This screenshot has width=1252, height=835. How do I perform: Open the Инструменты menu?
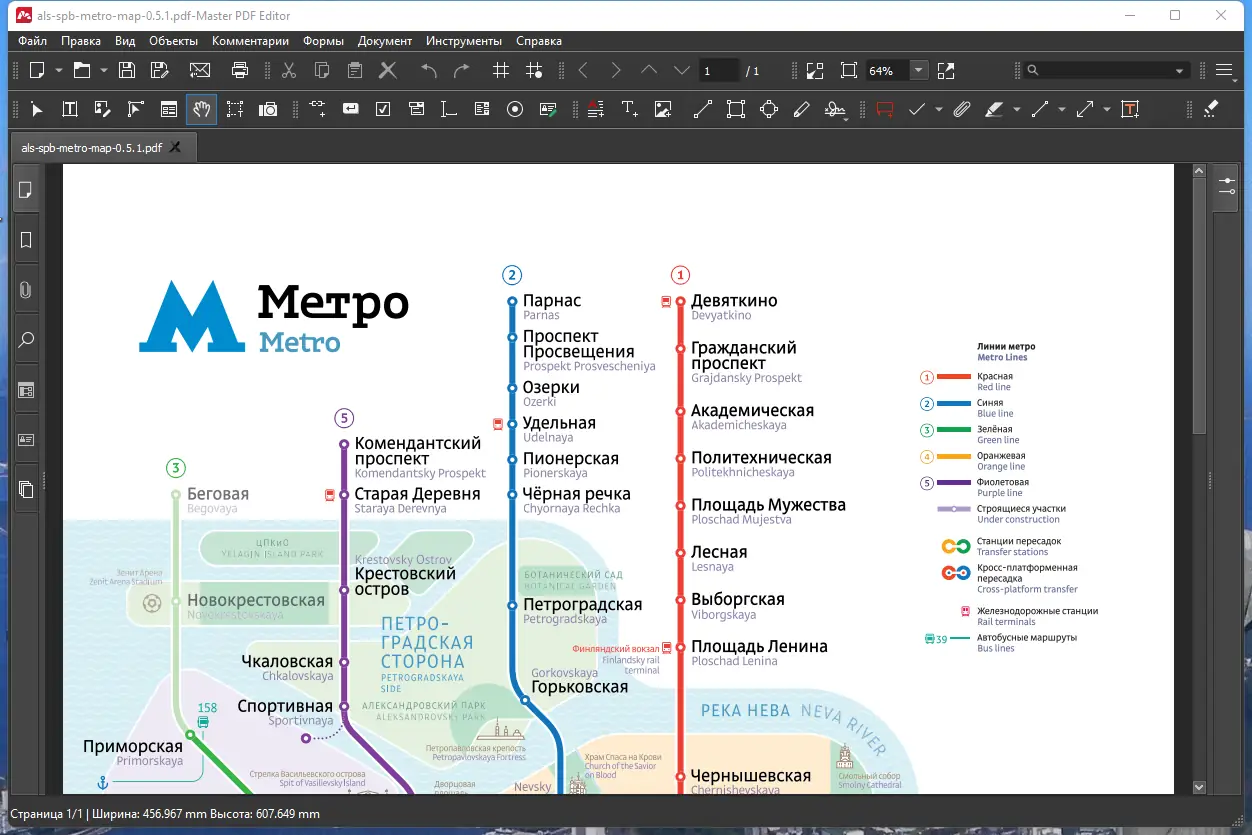click(464, 41)
